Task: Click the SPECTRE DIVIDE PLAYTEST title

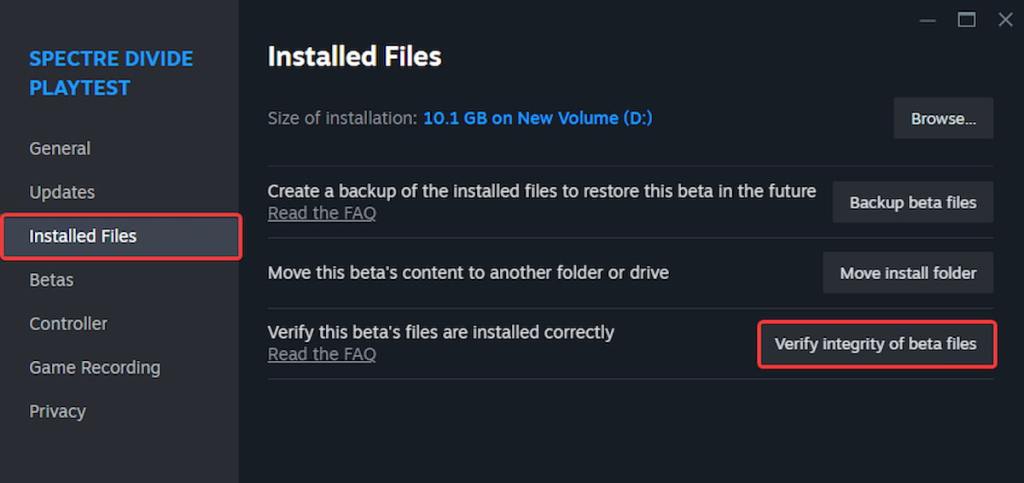Action: (110, 73)
